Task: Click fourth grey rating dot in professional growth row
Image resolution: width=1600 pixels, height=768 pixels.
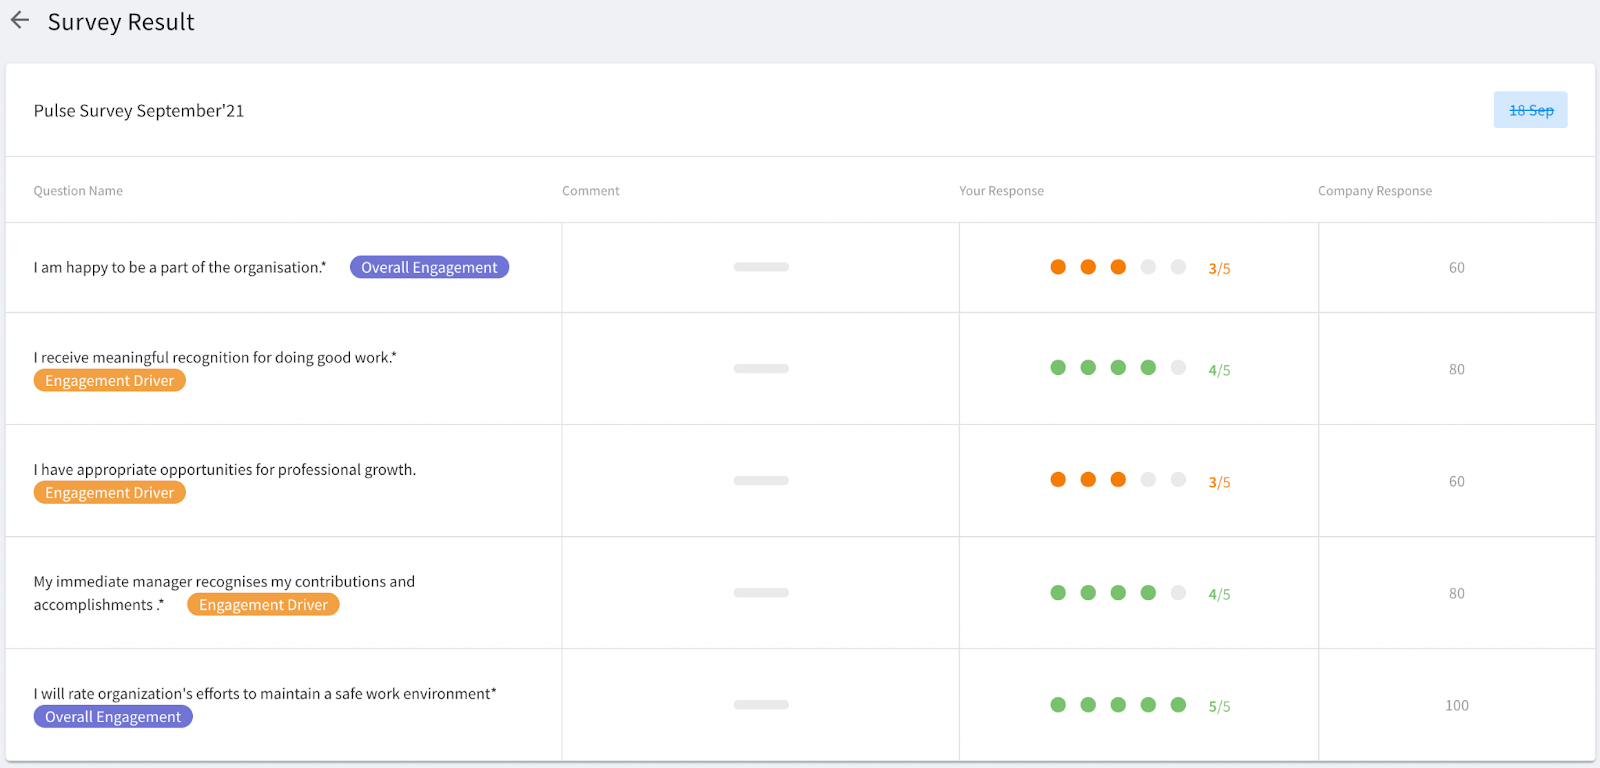Action: [1148, 480]
